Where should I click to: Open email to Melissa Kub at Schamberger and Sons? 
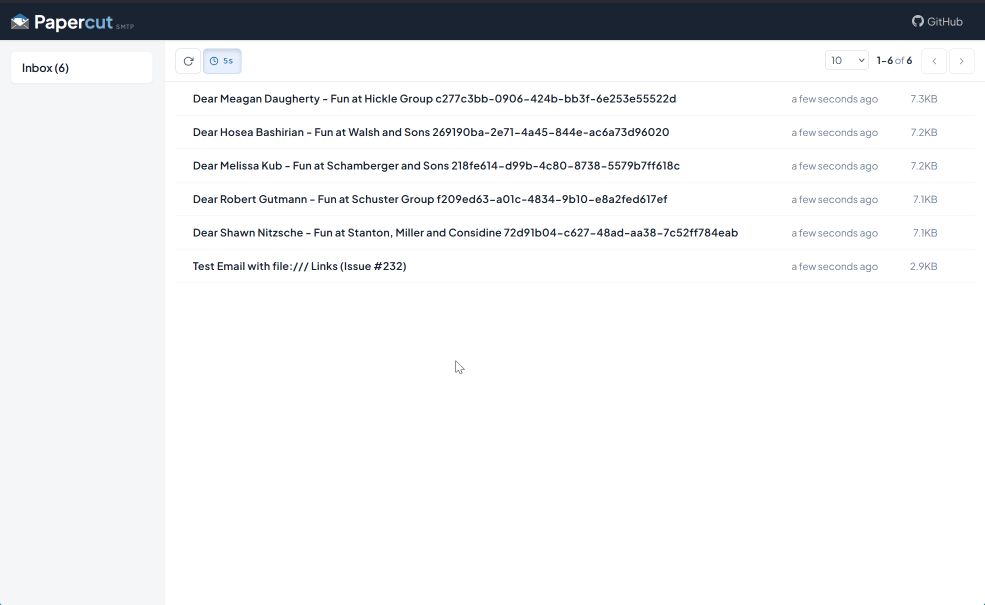coord(575,166)
